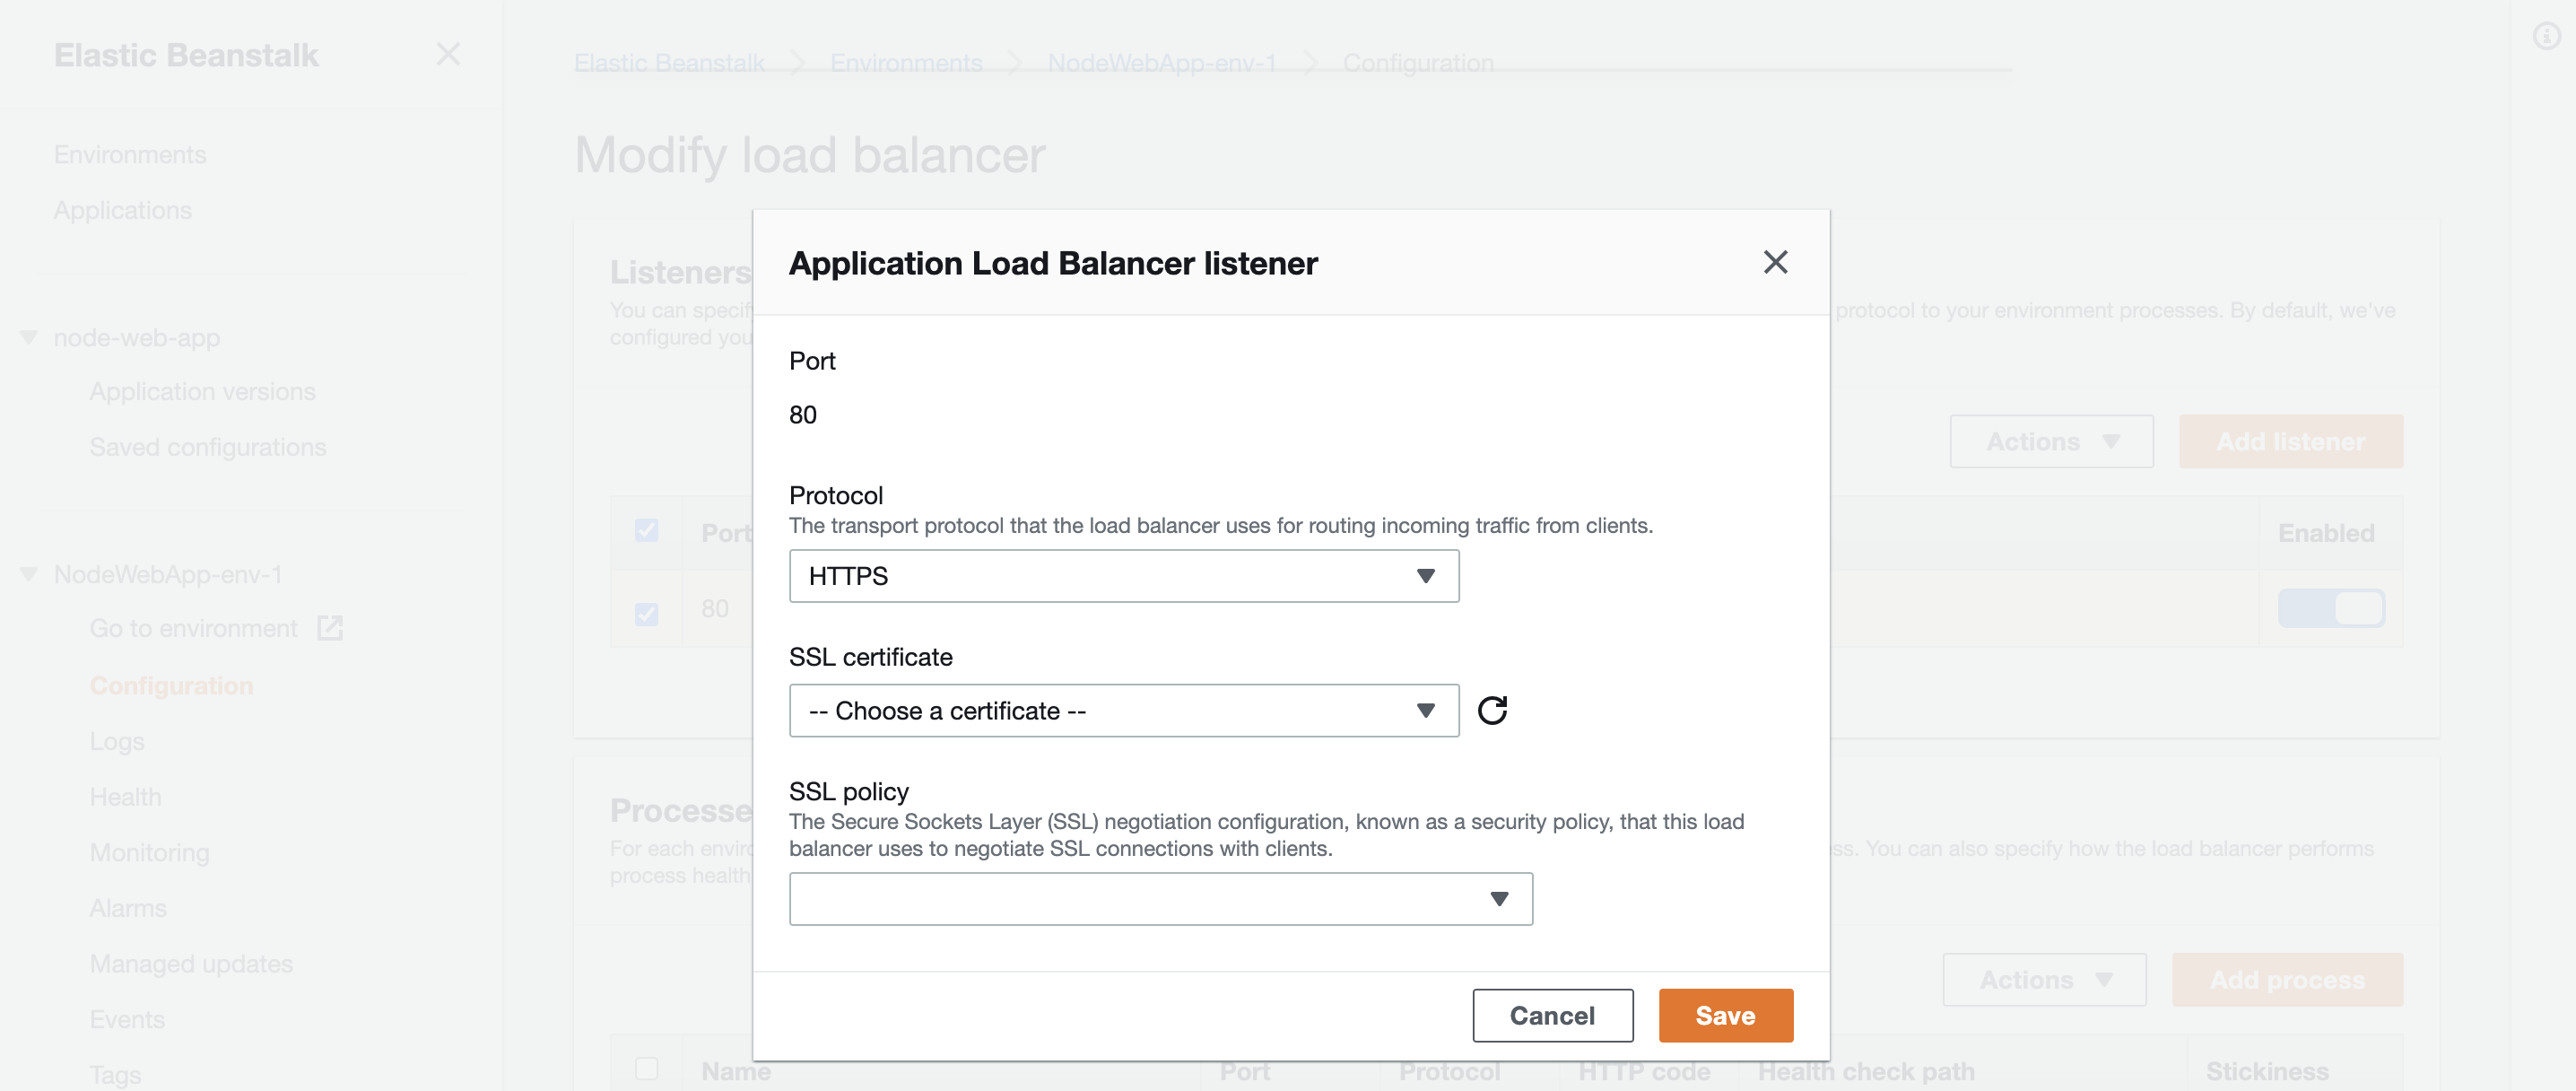Viewport: 2576px width, 1091px height.
Task: Uncheck the port 80 listener checkbox
Action: [x=647, y=613]
